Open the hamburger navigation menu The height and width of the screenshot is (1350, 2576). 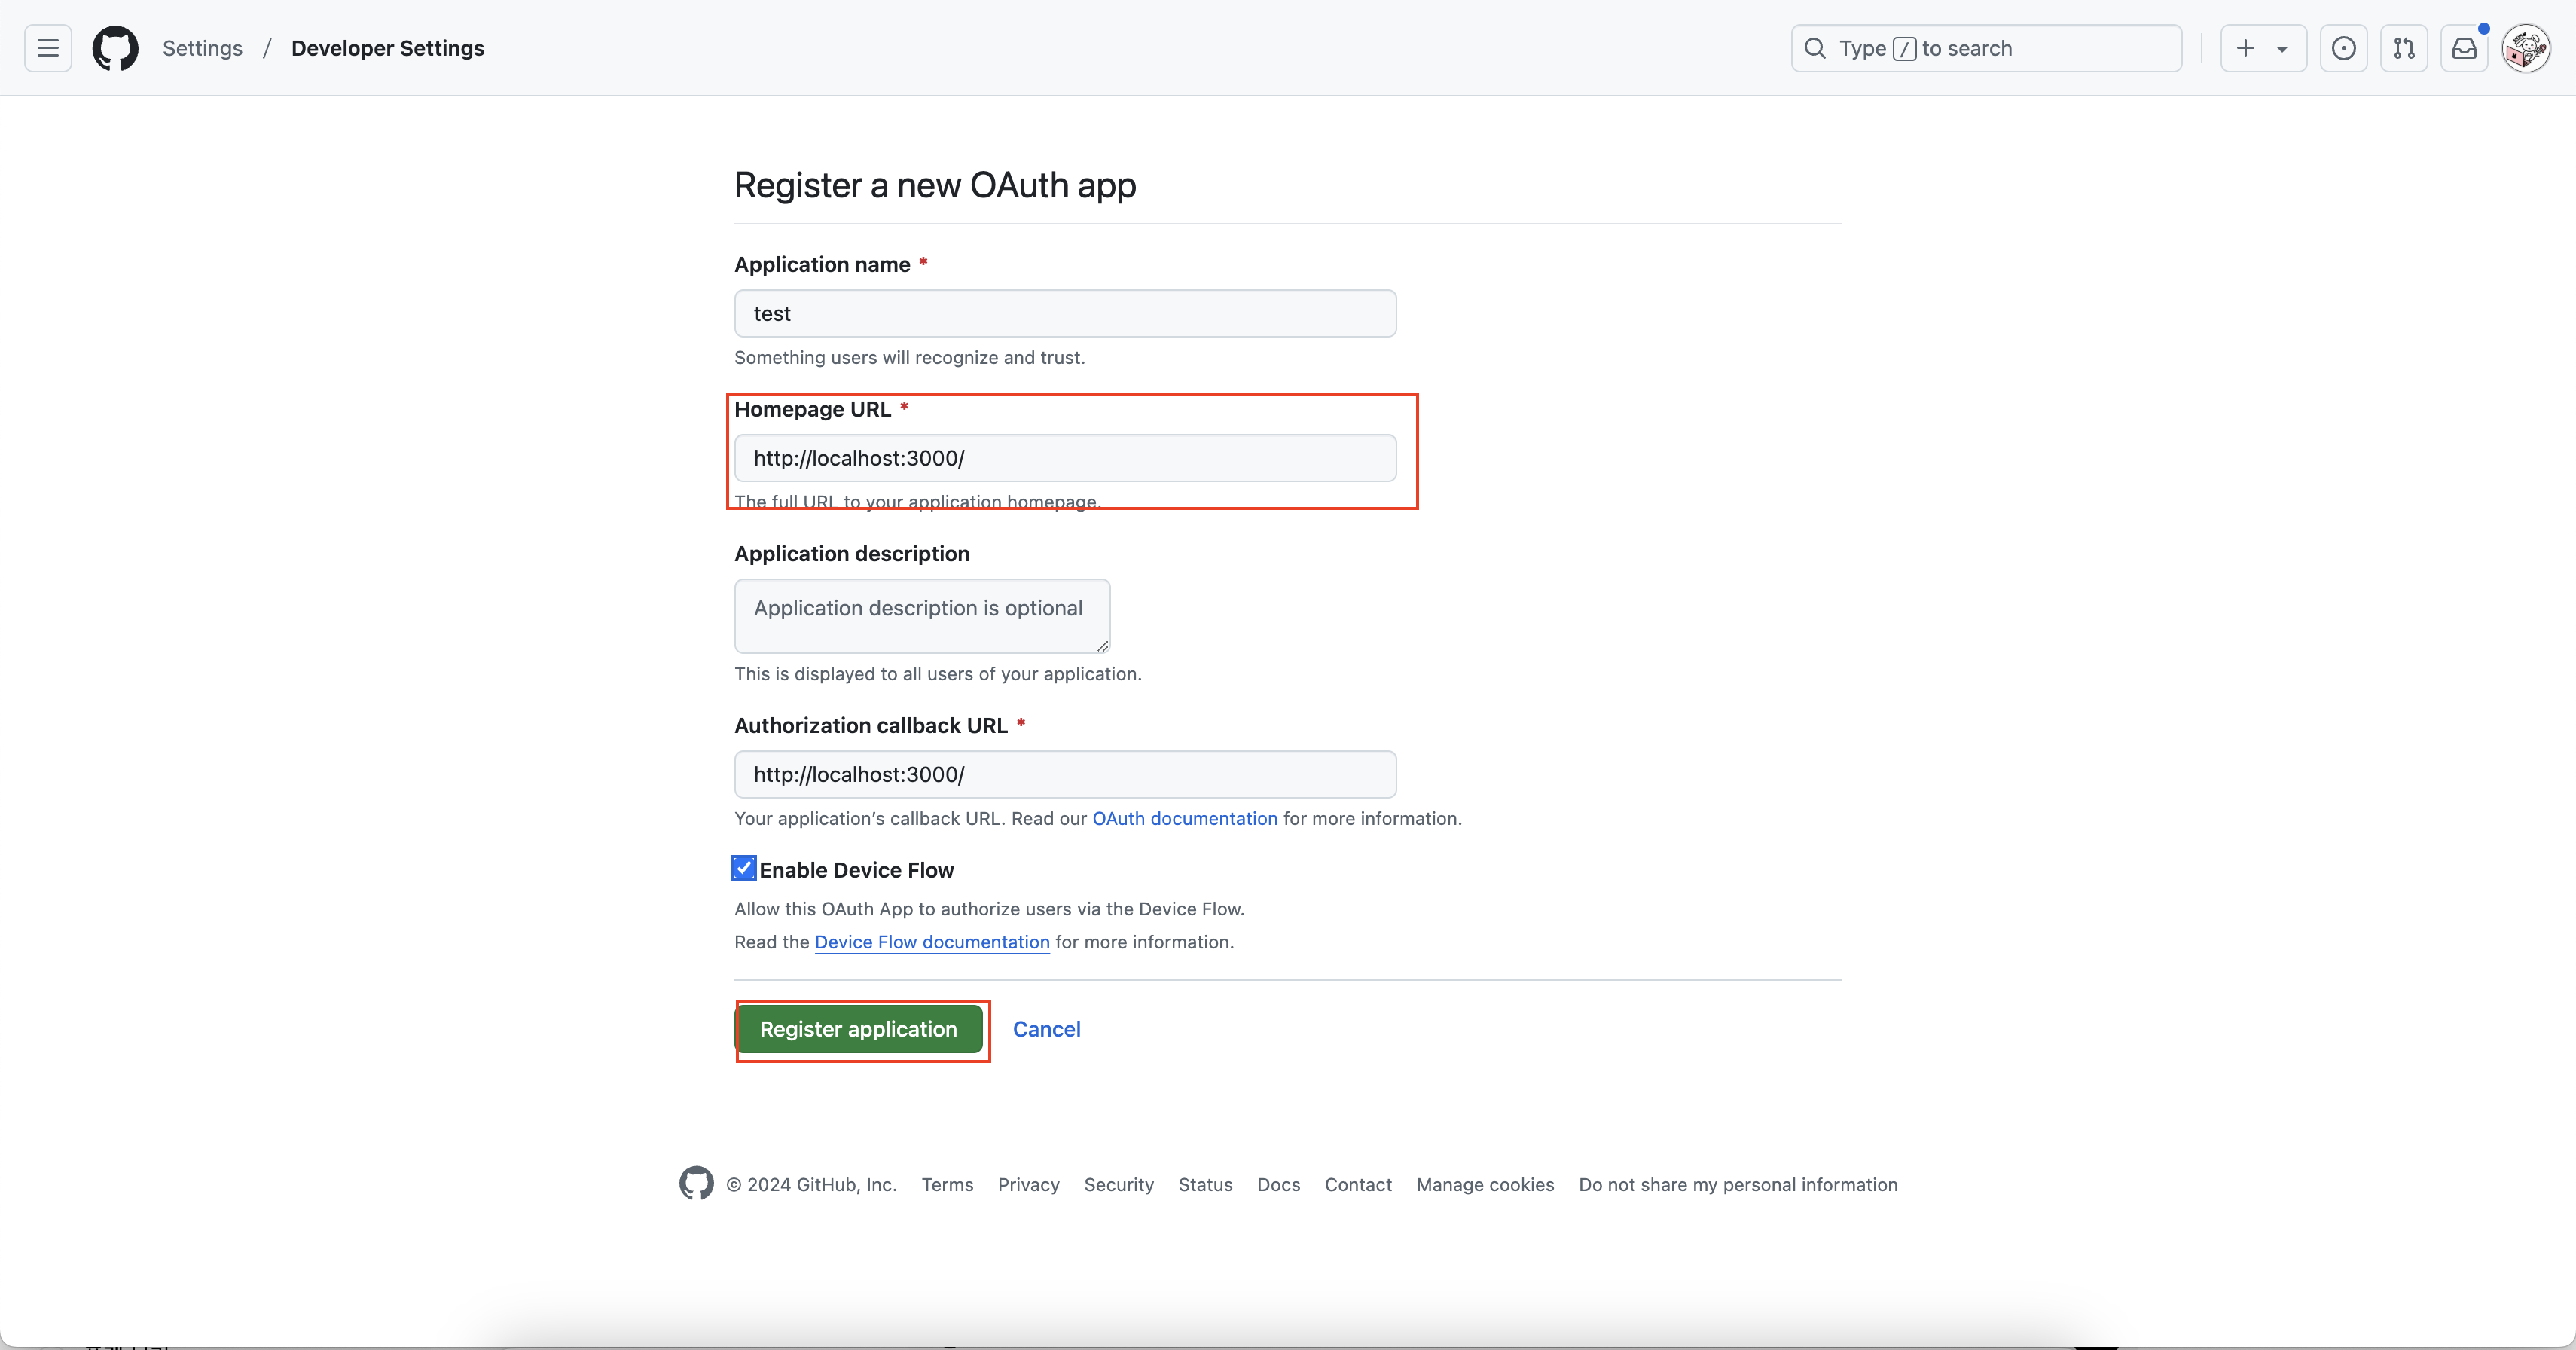pyautogui.click(x=48, y=48)
